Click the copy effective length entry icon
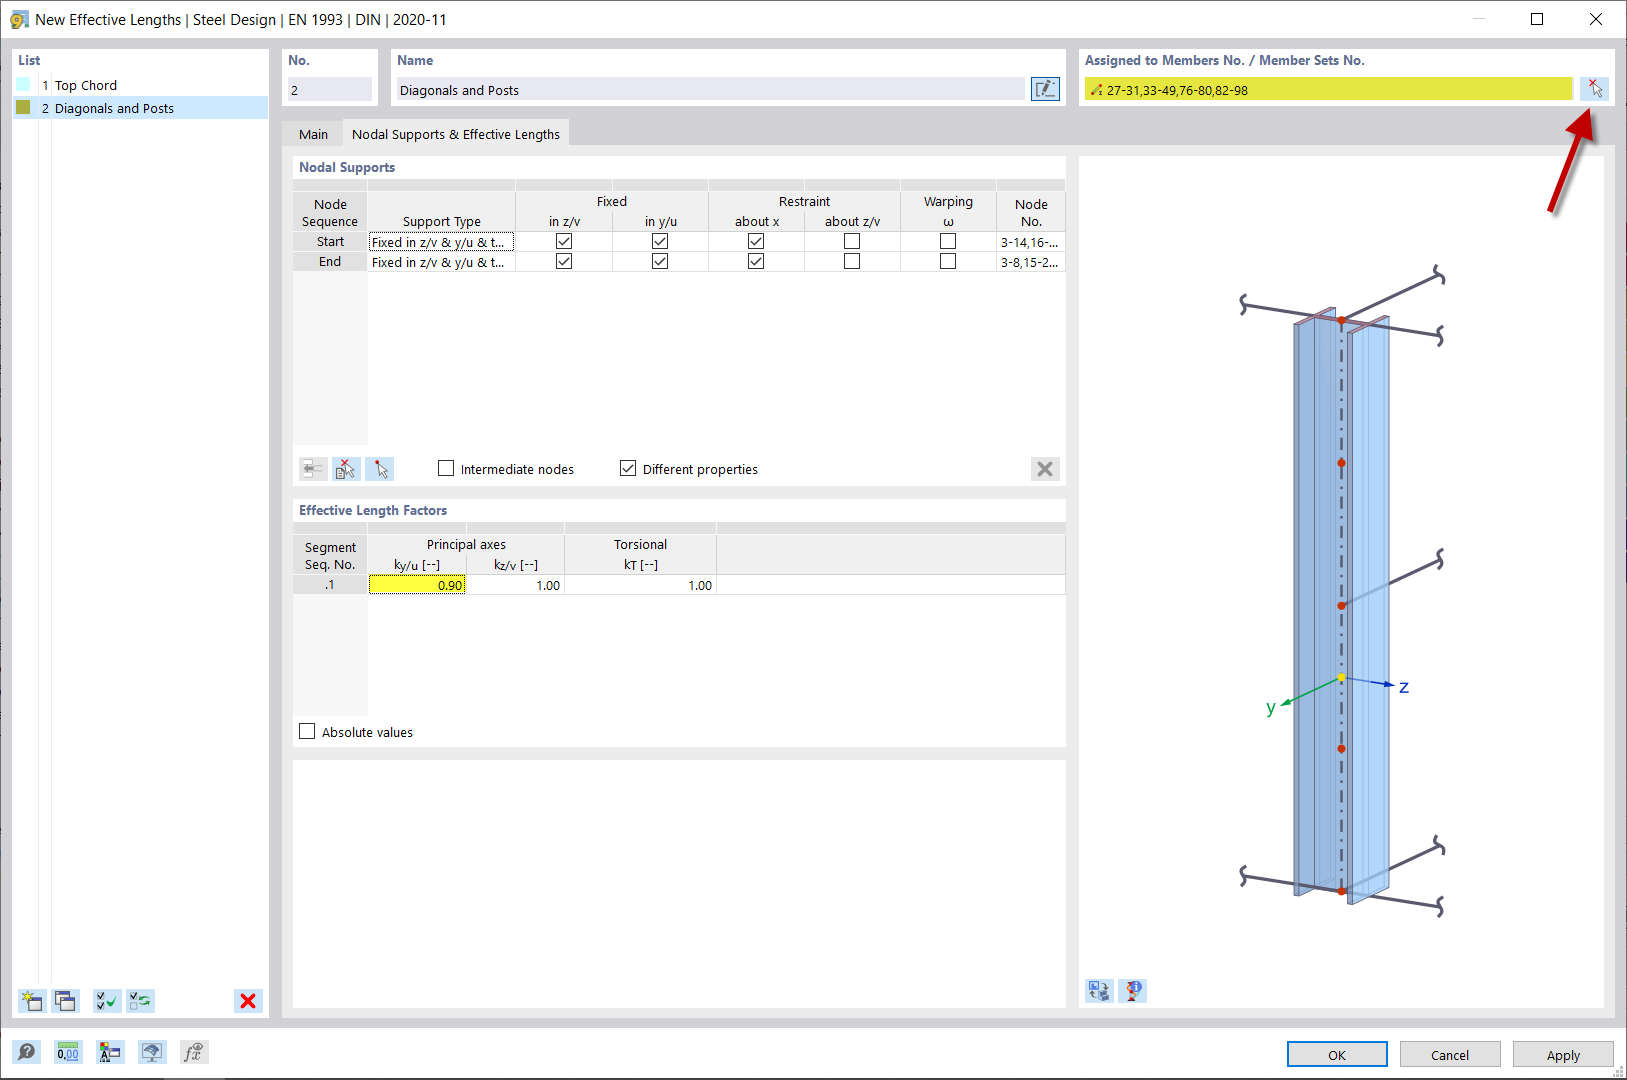Viewport: 1627px width, 1080px height. 66,1001
